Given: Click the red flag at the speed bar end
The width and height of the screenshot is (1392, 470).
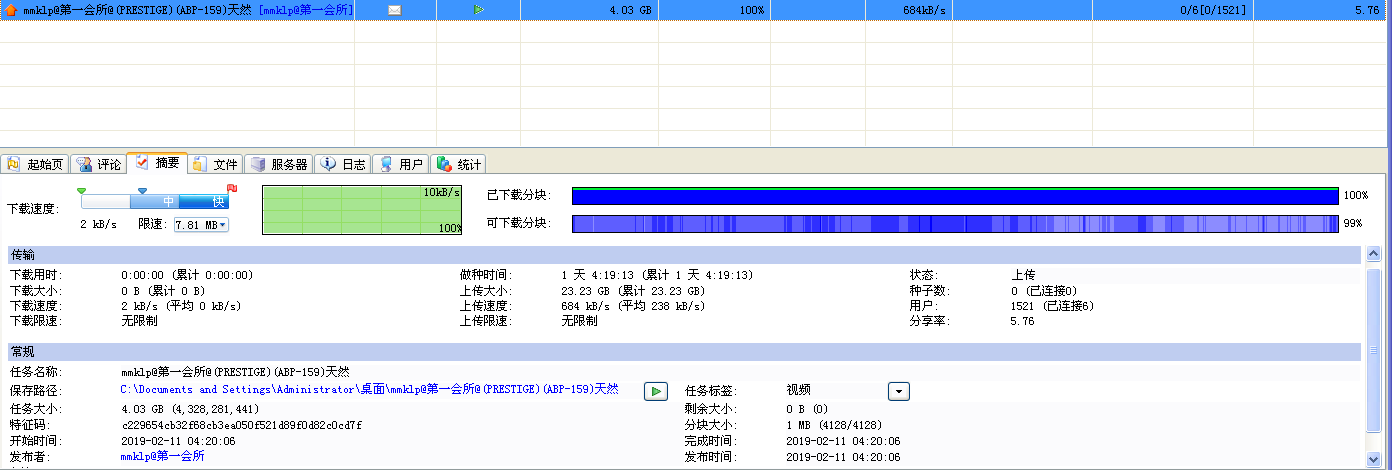Looking at the screenshot, I should pos(232,188).
